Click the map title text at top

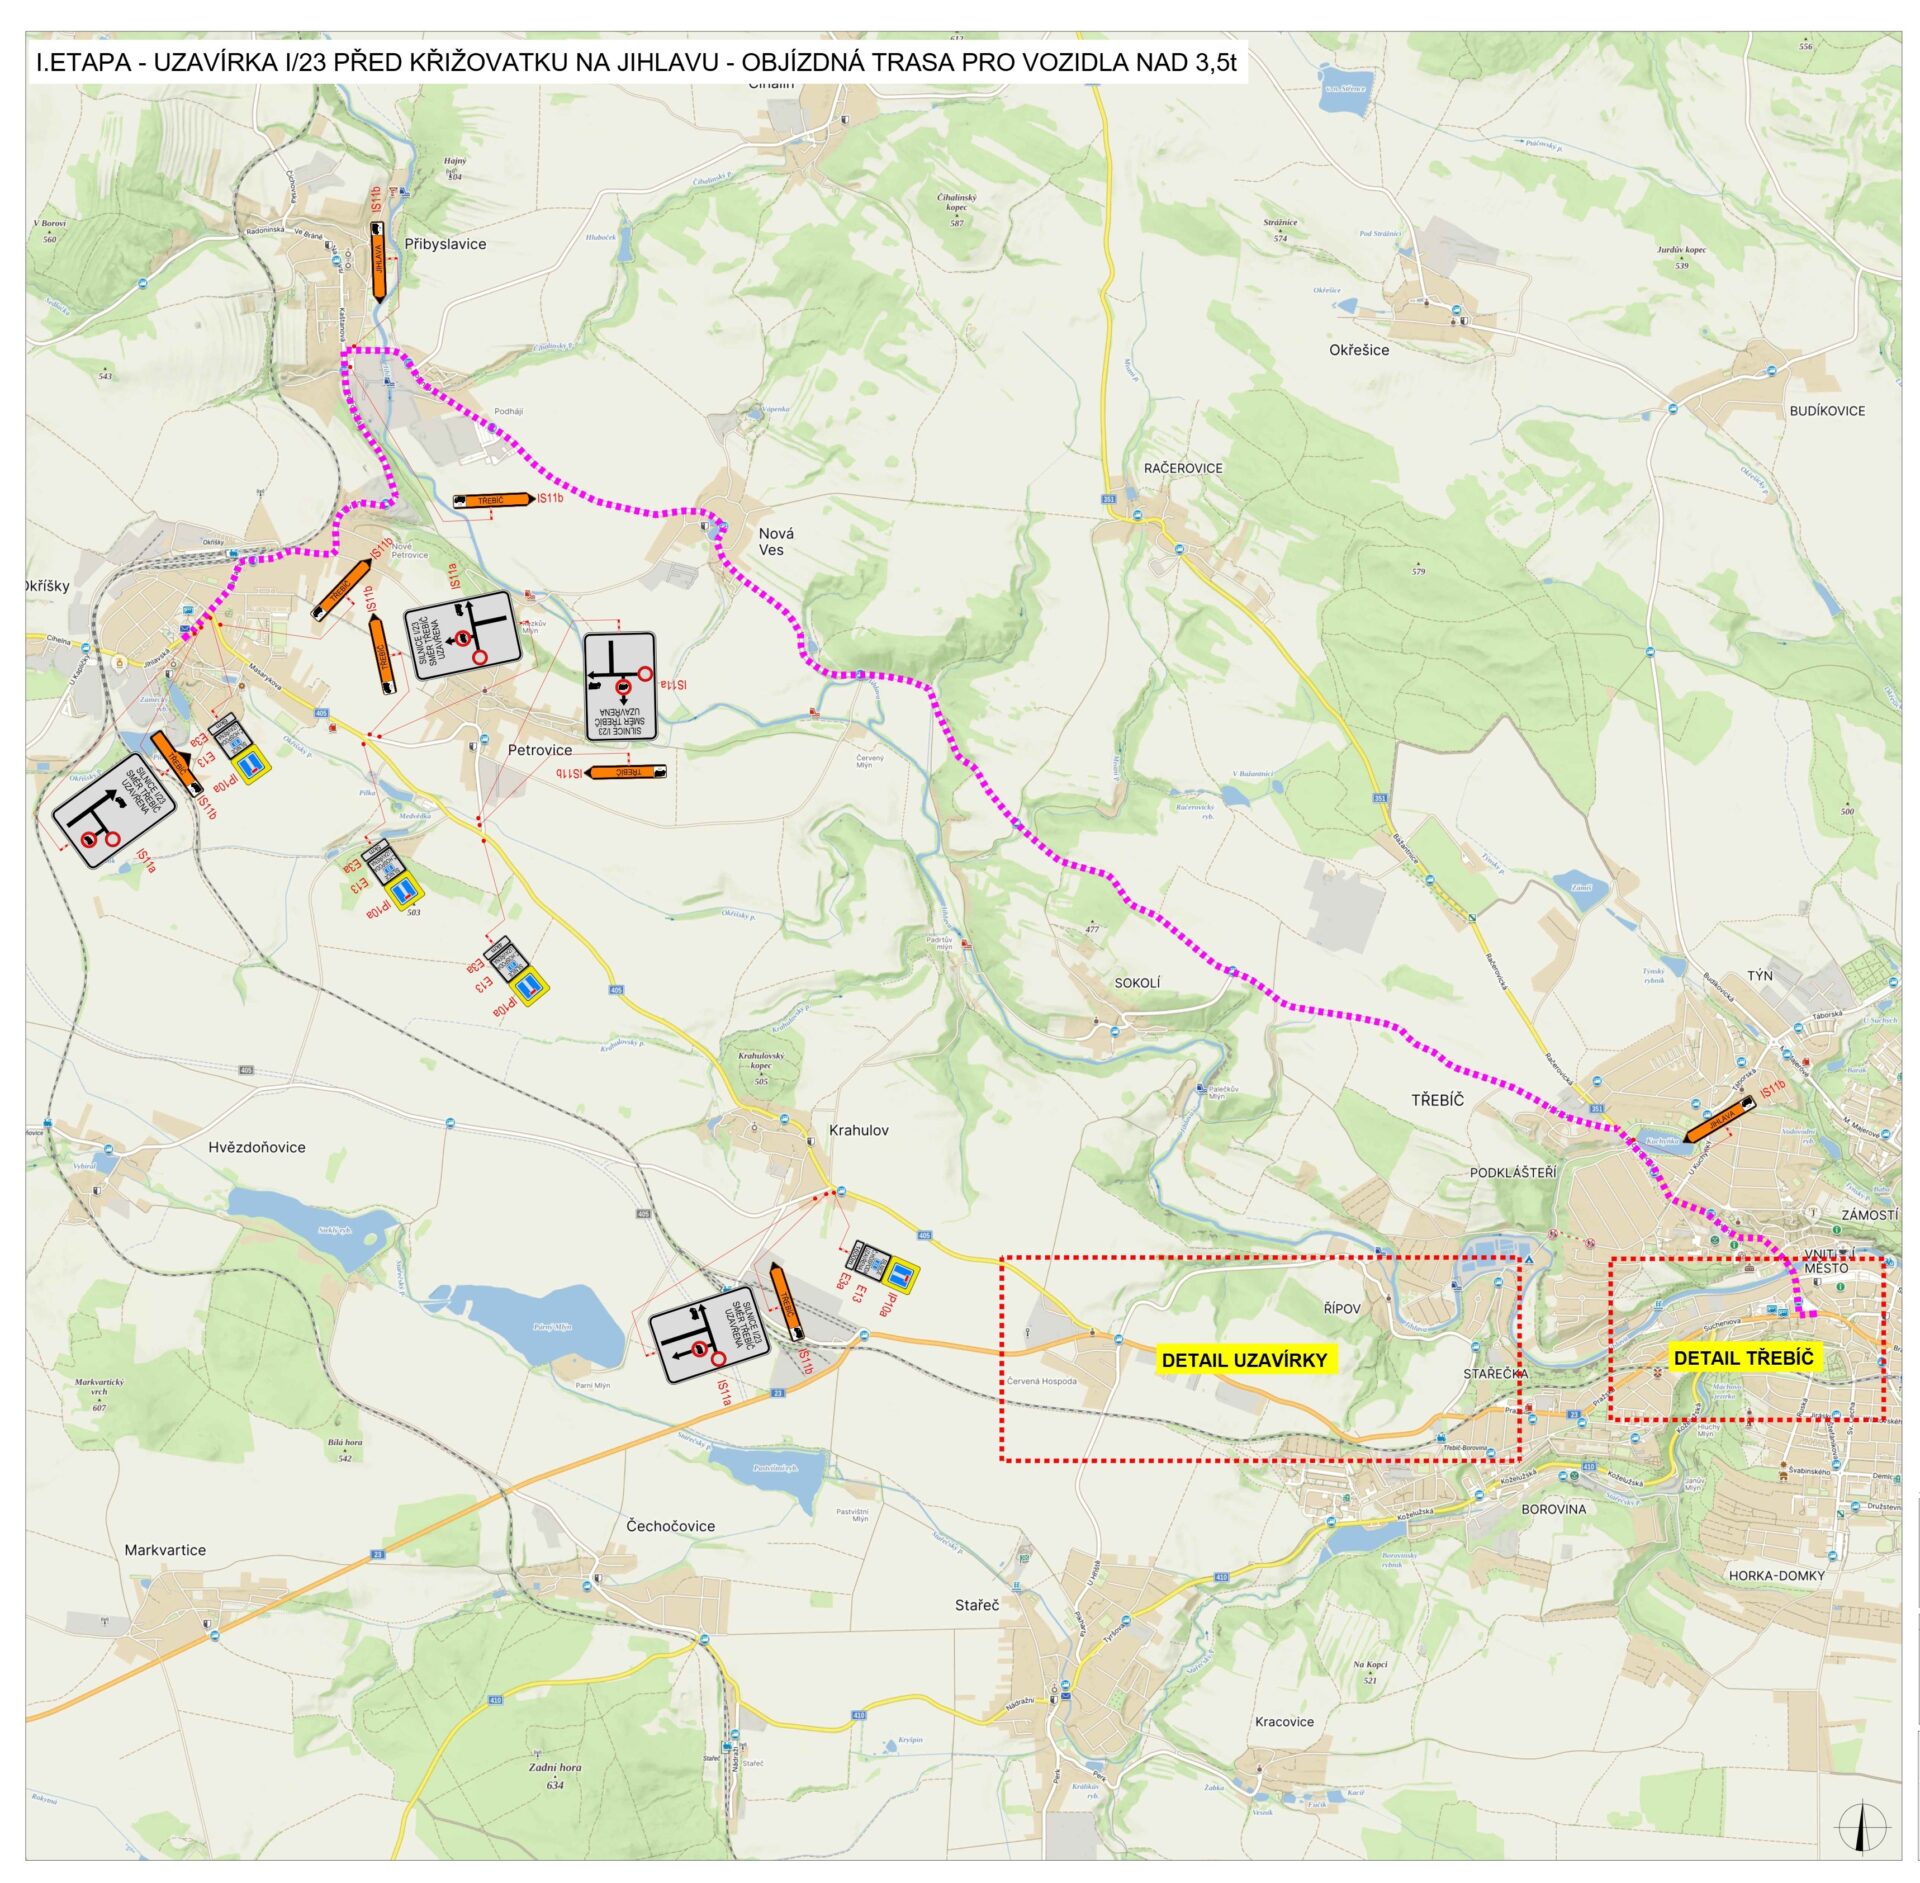coord(636,62)
